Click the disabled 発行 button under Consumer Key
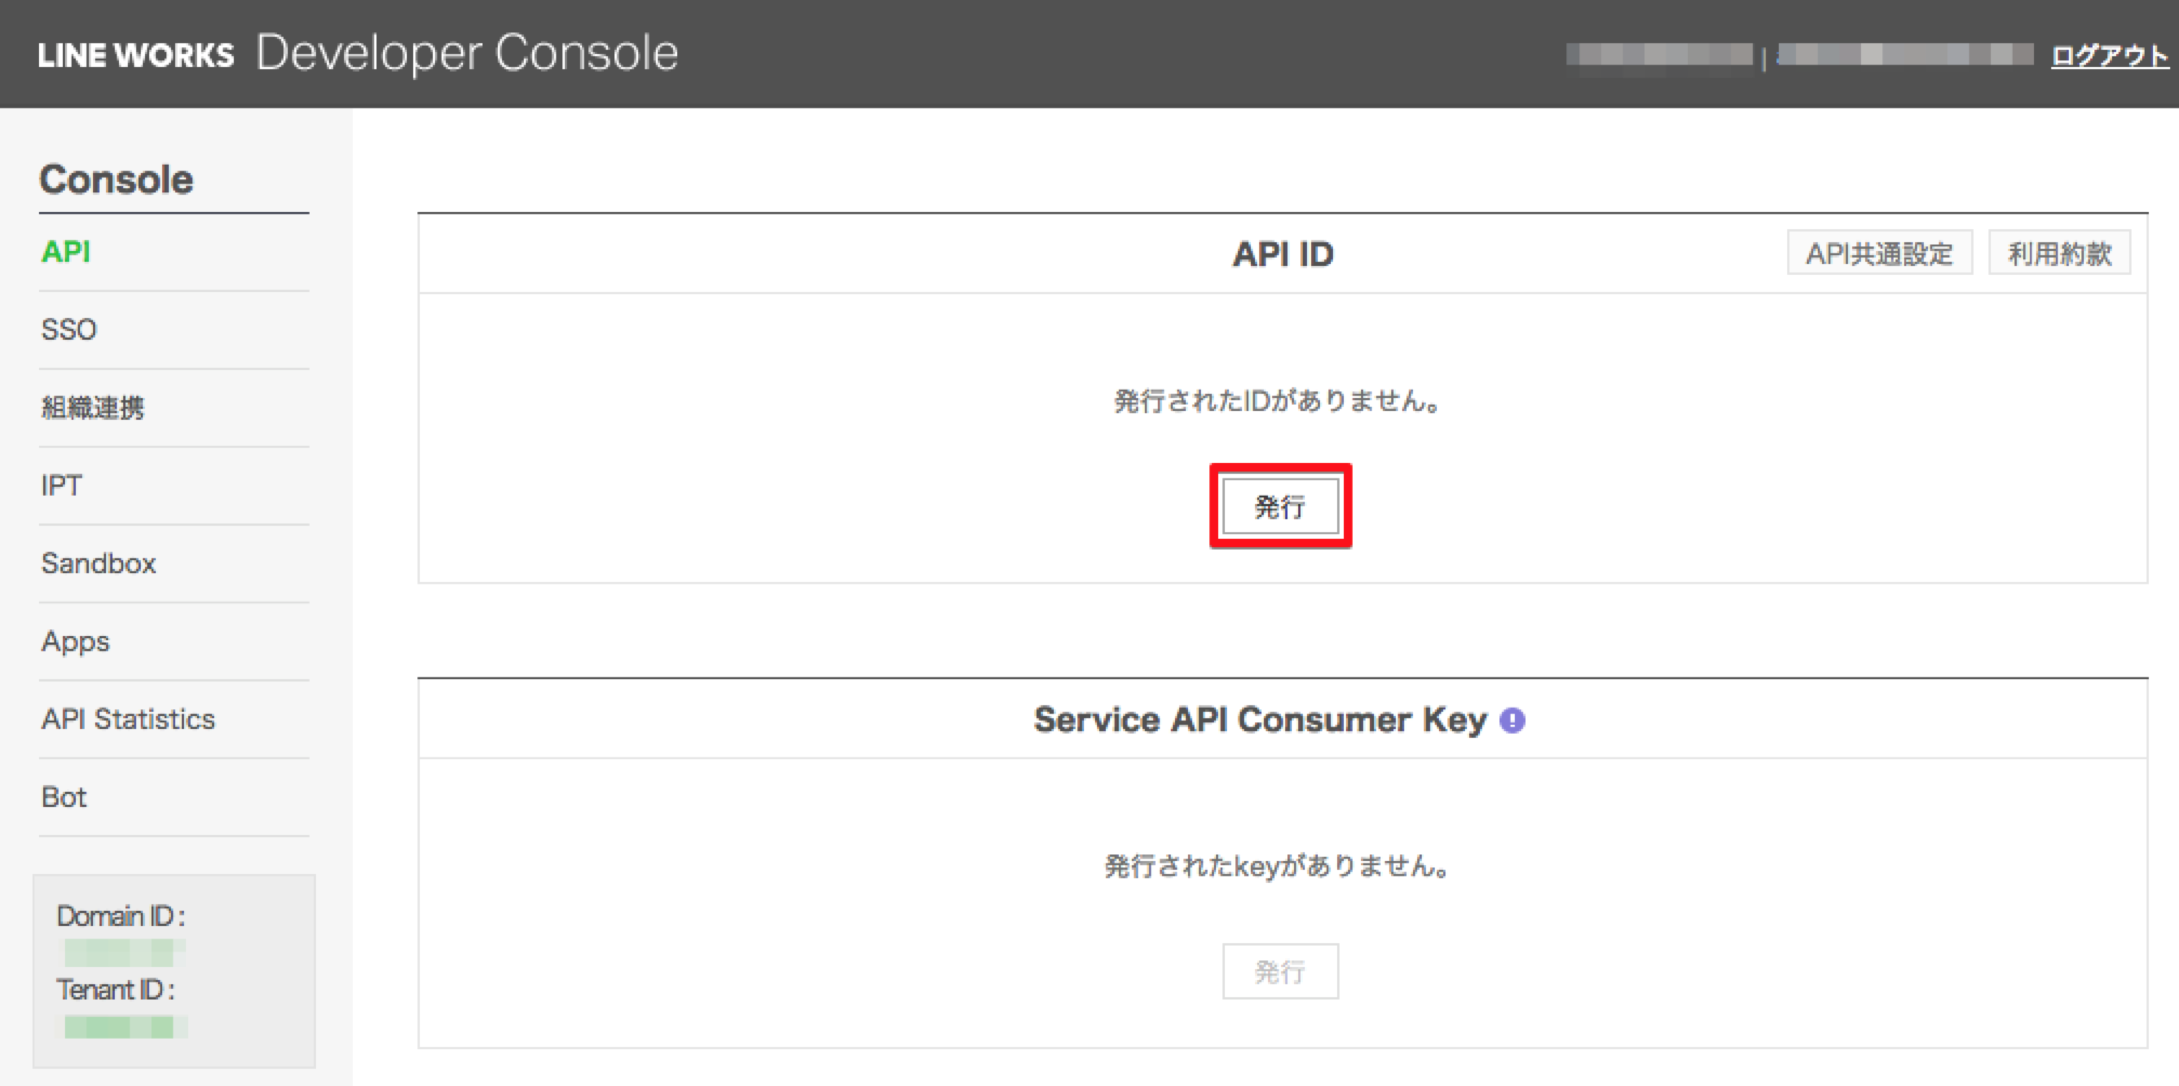Screen dimensions: 2179x1086 [x=1281, y=971]
